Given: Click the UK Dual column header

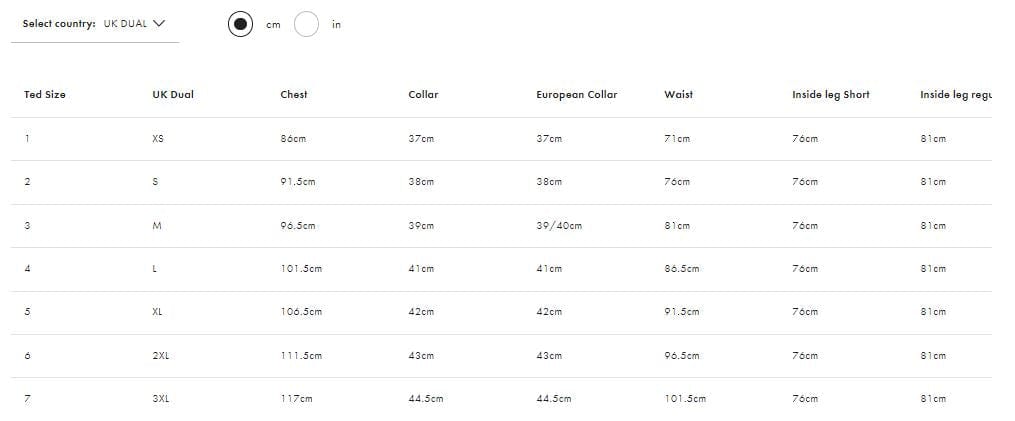Looking at the screenshot, I should pos(173,95).
